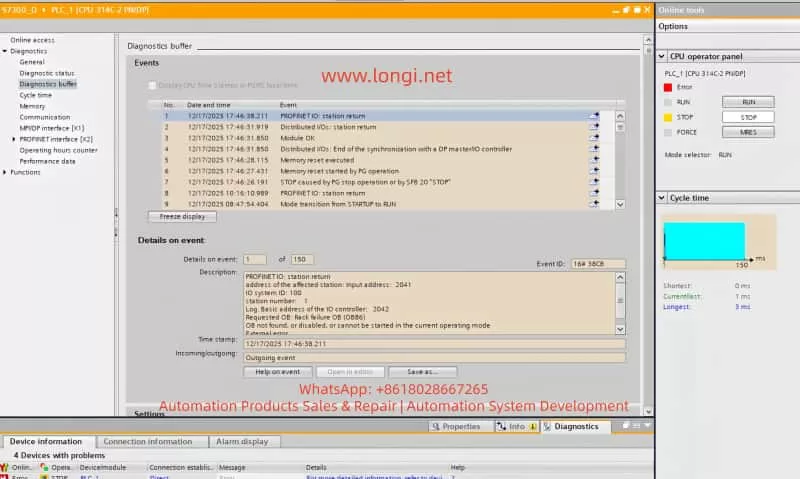This screenshot has height=479, width=800.
Task: Click the Properties tab icon
Action: point(435,426)
